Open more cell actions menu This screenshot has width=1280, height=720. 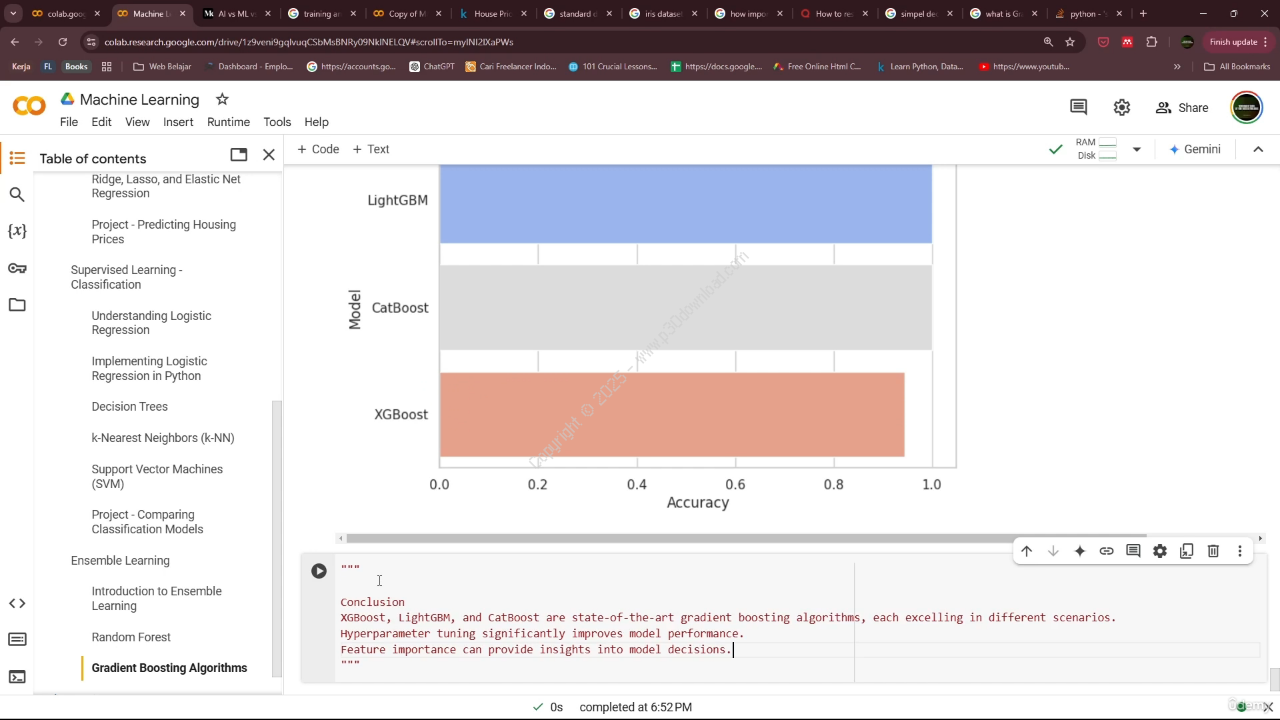1240,551
